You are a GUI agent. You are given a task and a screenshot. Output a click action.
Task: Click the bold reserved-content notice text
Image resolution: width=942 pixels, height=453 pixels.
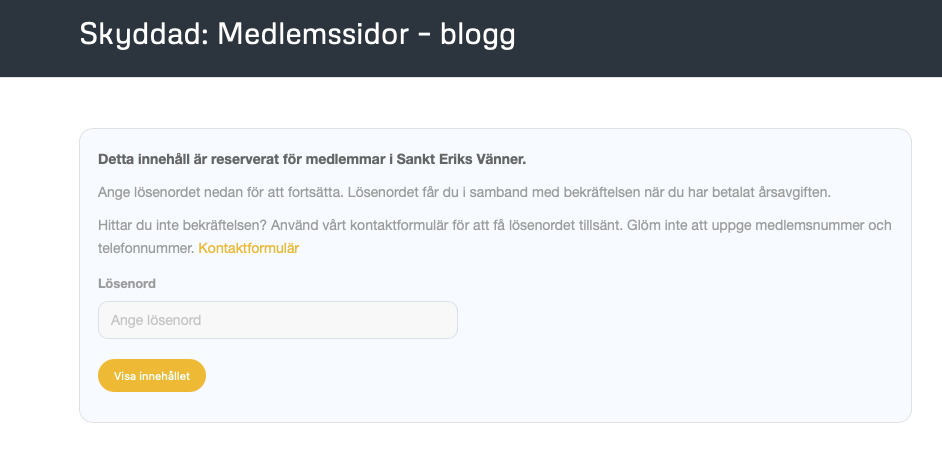point(311,159)
